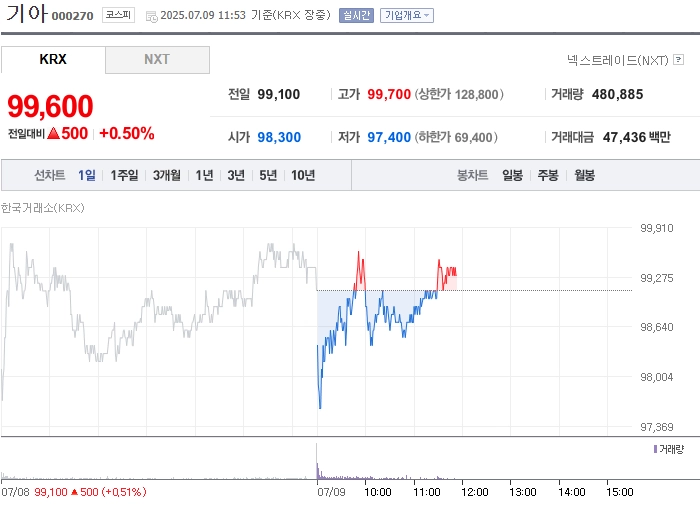Select the 1주일 line chart period

click(124, 175)
